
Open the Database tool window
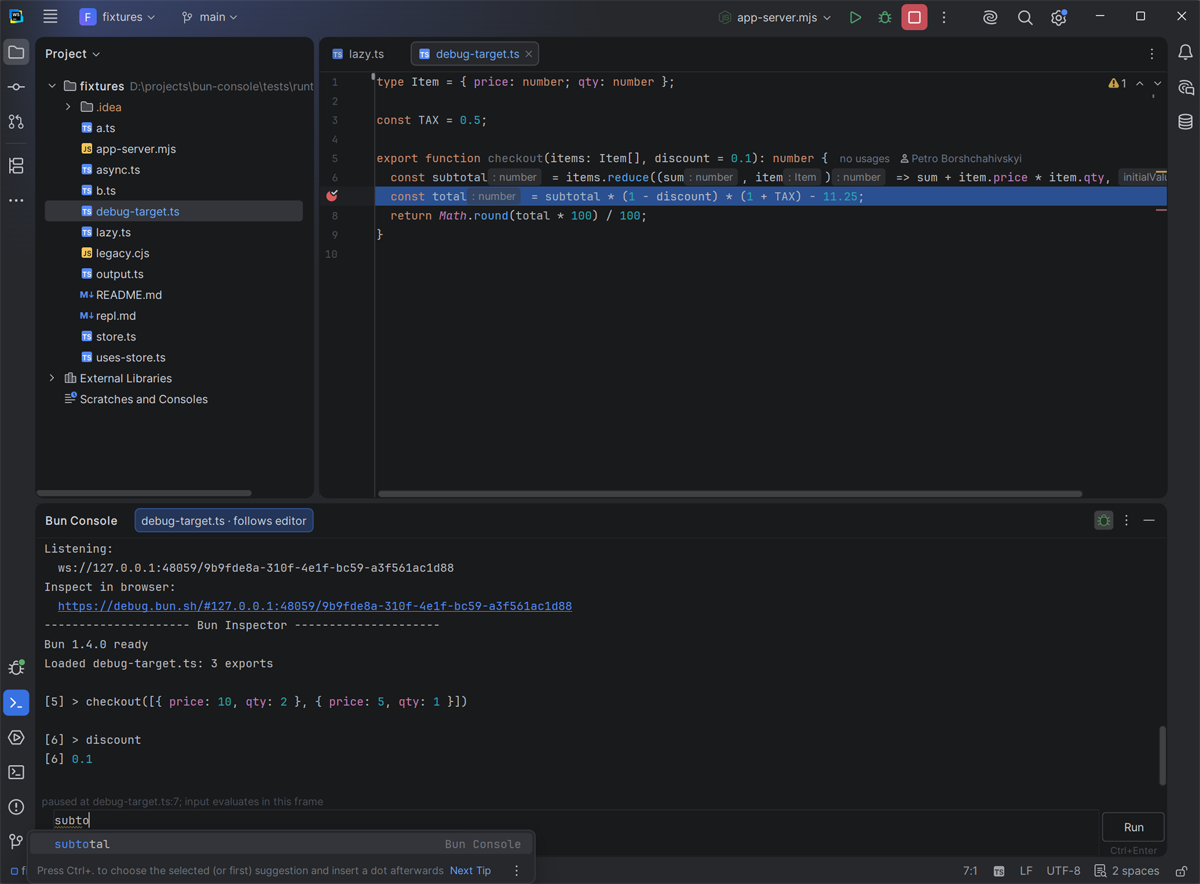(x=1185, y=122)
